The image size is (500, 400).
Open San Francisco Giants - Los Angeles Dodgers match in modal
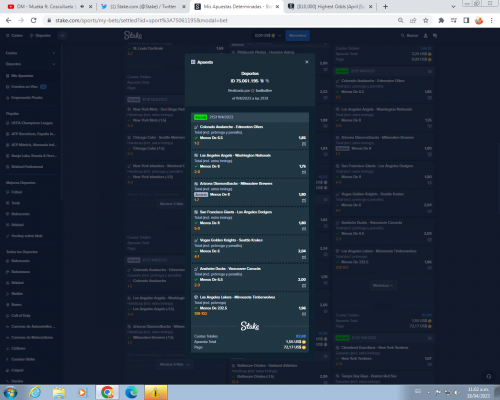(x=236, y=212)
